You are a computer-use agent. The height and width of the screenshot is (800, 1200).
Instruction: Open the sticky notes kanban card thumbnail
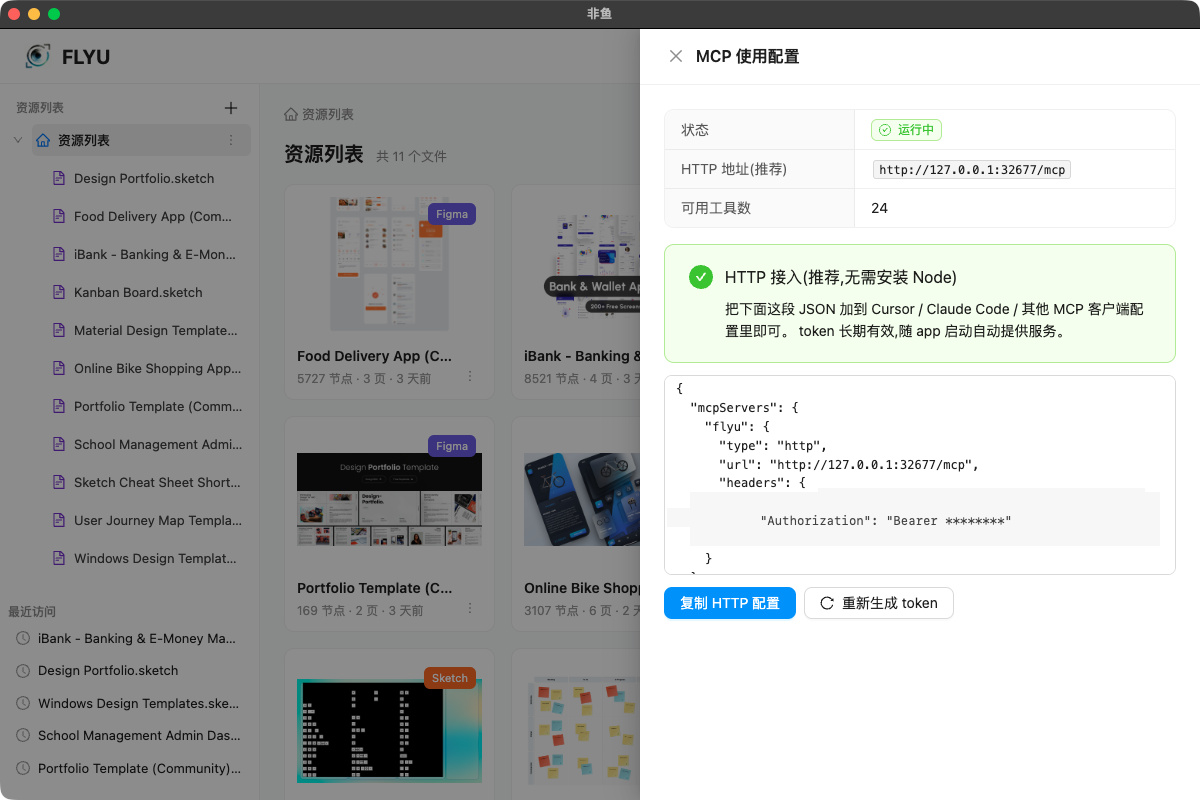click(x=582, y=730)
